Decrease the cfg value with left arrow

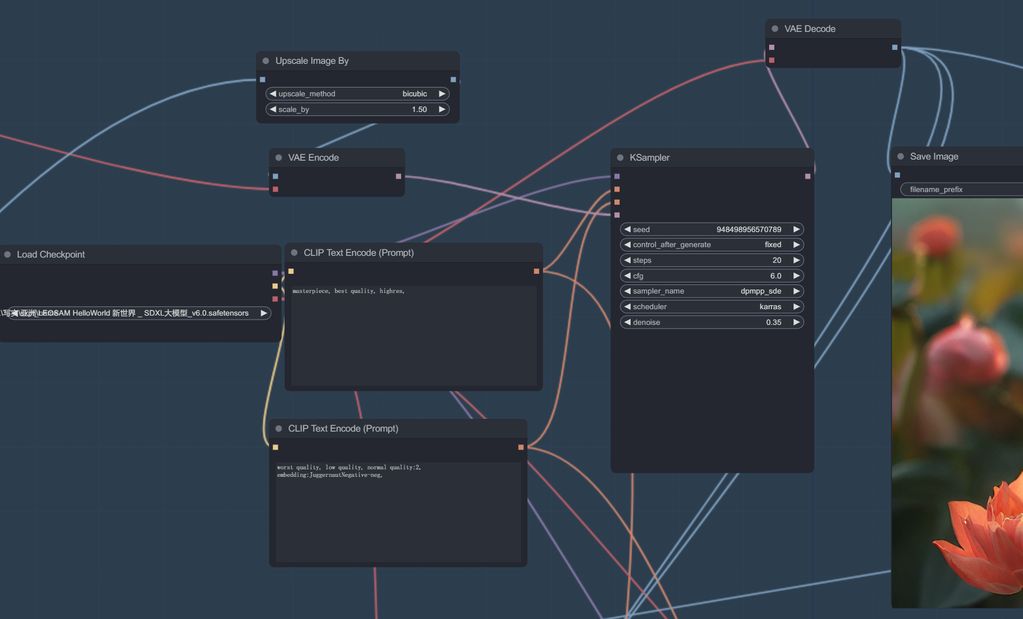click(627, 276)
